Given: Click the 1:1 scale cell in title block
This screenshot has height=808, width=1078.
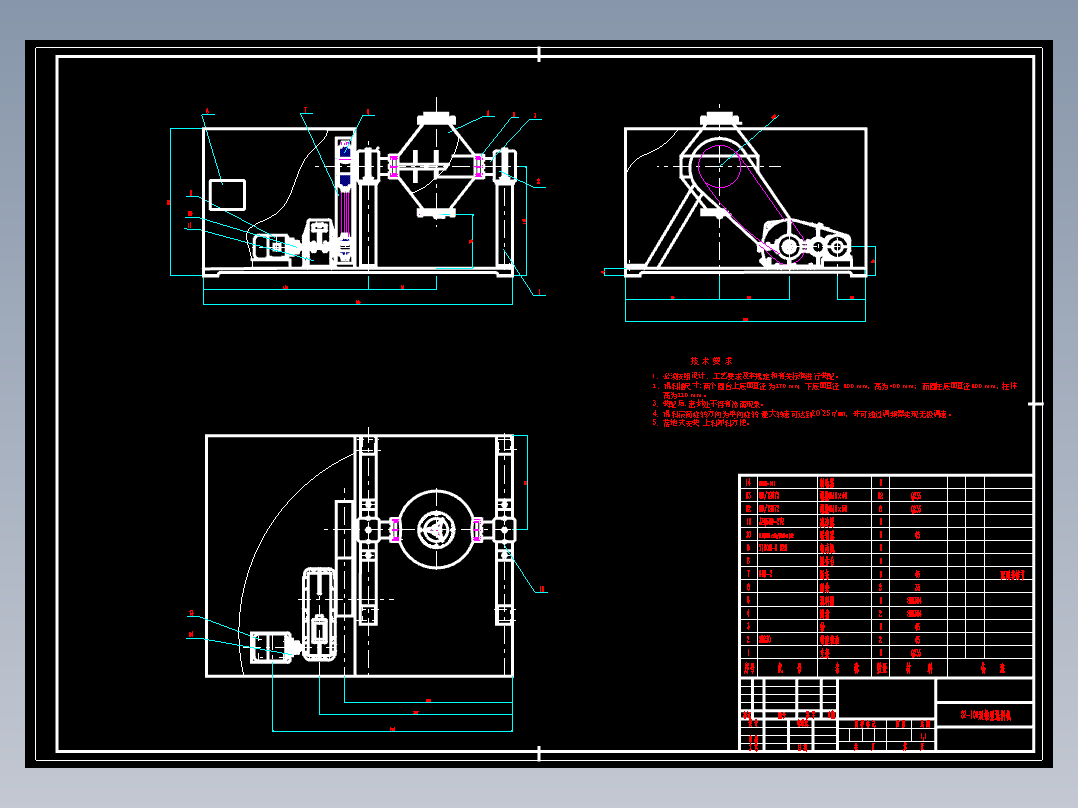Looking at the screenshot, I should (x=923, y=736).
